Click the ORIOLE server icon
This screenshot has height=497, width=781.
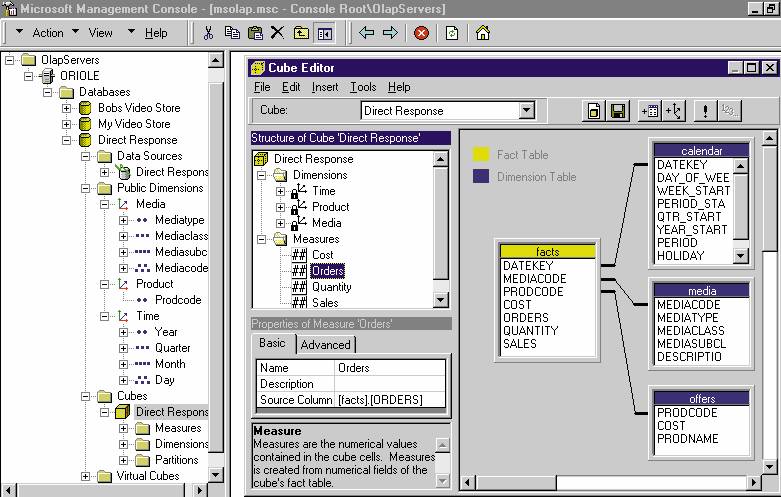coord(48,76)
